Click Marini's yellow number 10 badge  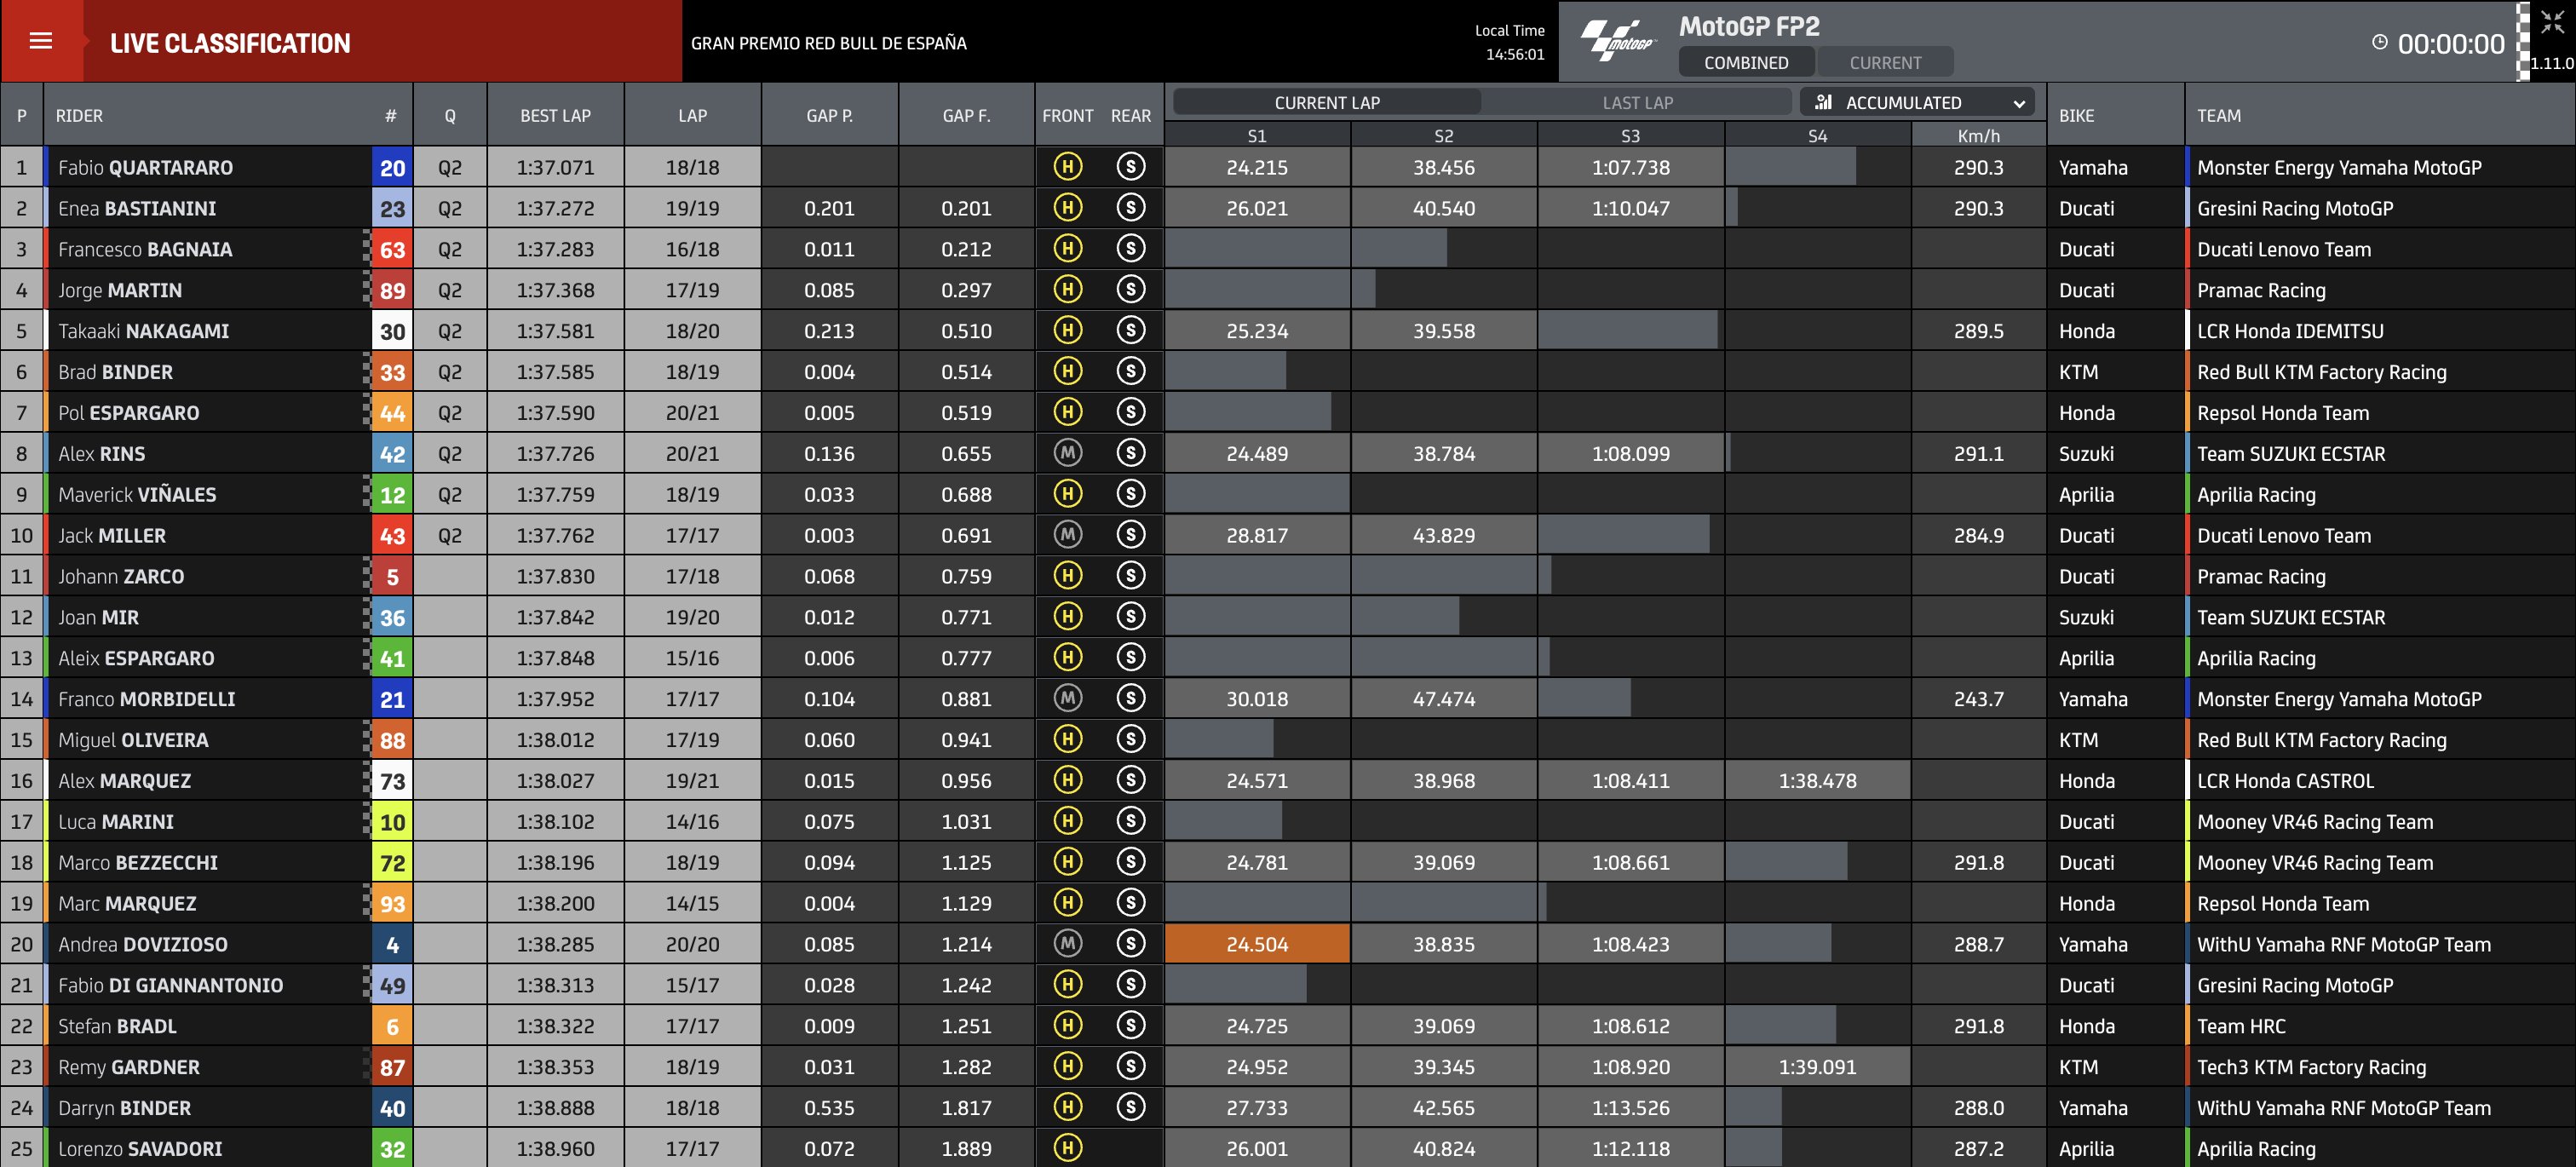point(392,821)
